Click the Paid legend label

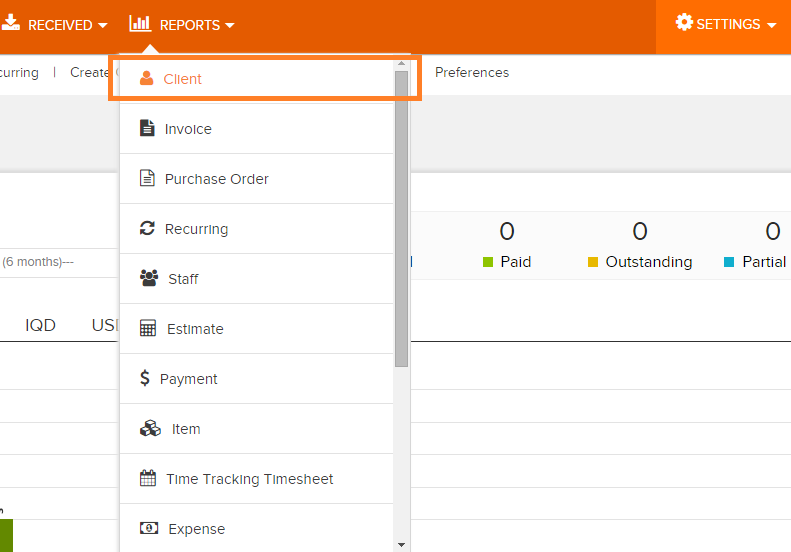coord(516,262)
